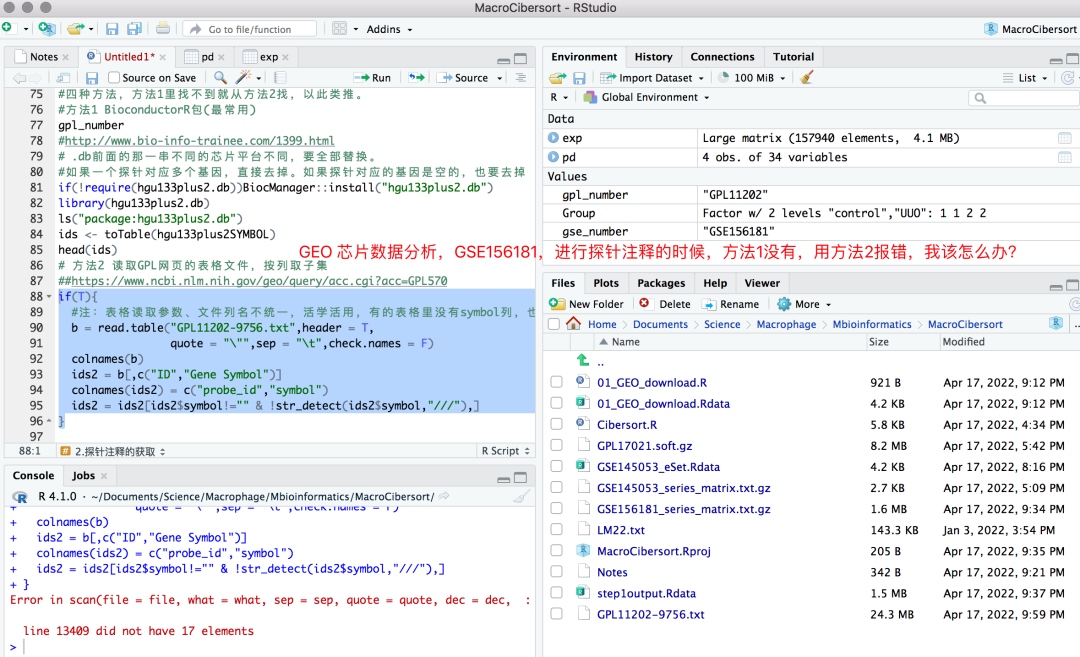The height and width of the screenshot is (657, 1080).
Task: Click the Open File folder icon
Action: pos(75,28)
